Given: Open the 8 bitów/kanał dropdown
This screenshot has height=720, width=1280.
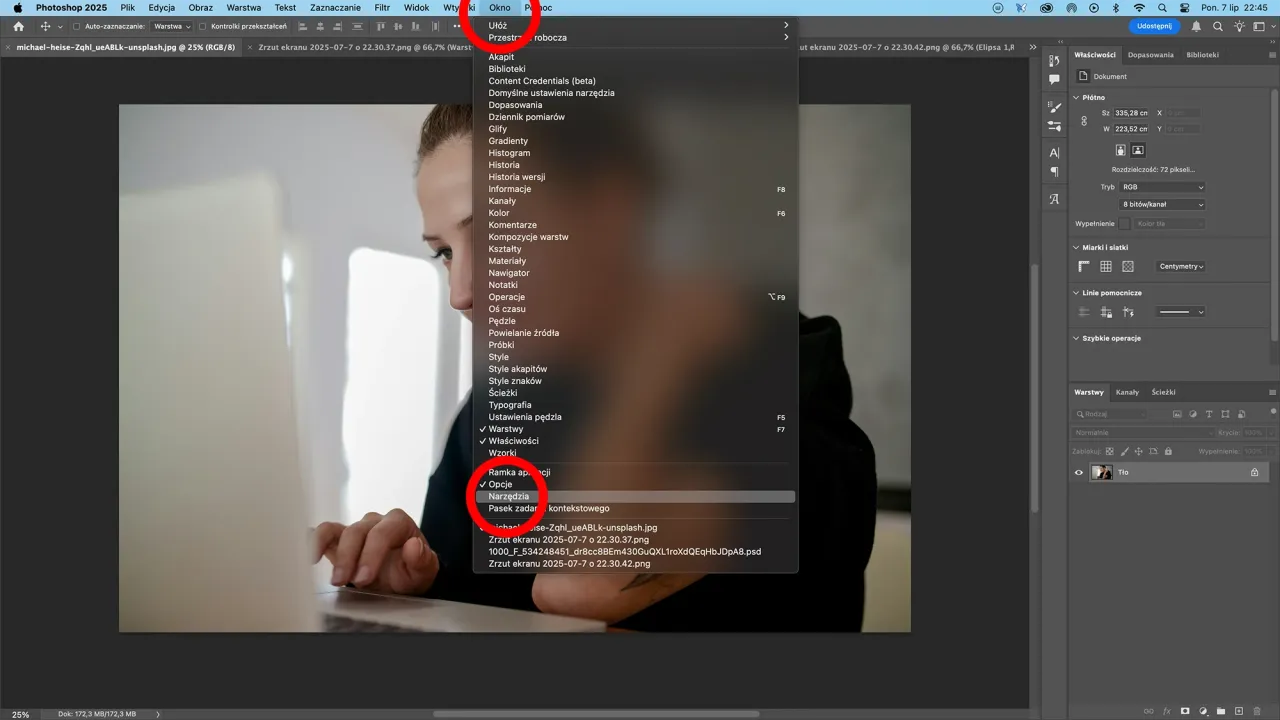Looking at the screenshot, I should tap(1160, 203).
